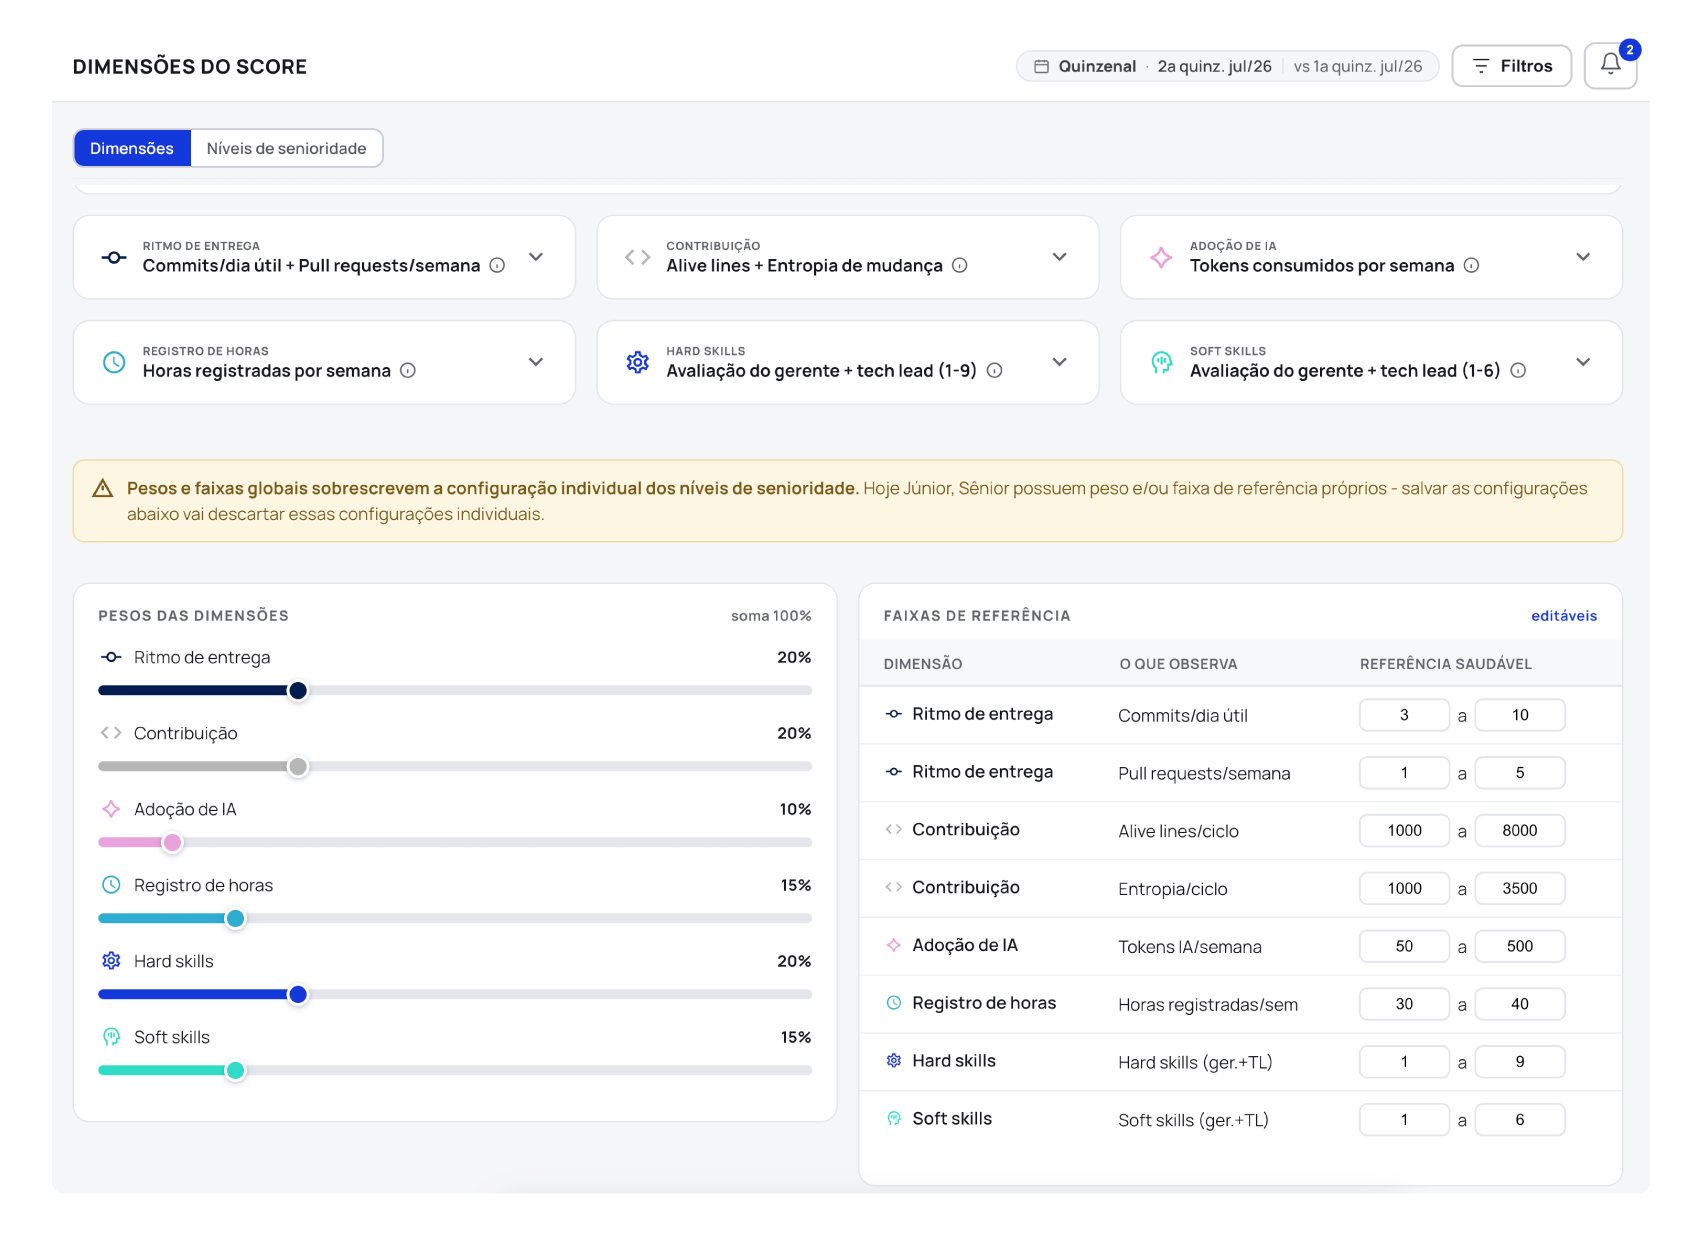
Task: Edit Commits/dia útil minimum value 3
Action: coord(1404,715)
